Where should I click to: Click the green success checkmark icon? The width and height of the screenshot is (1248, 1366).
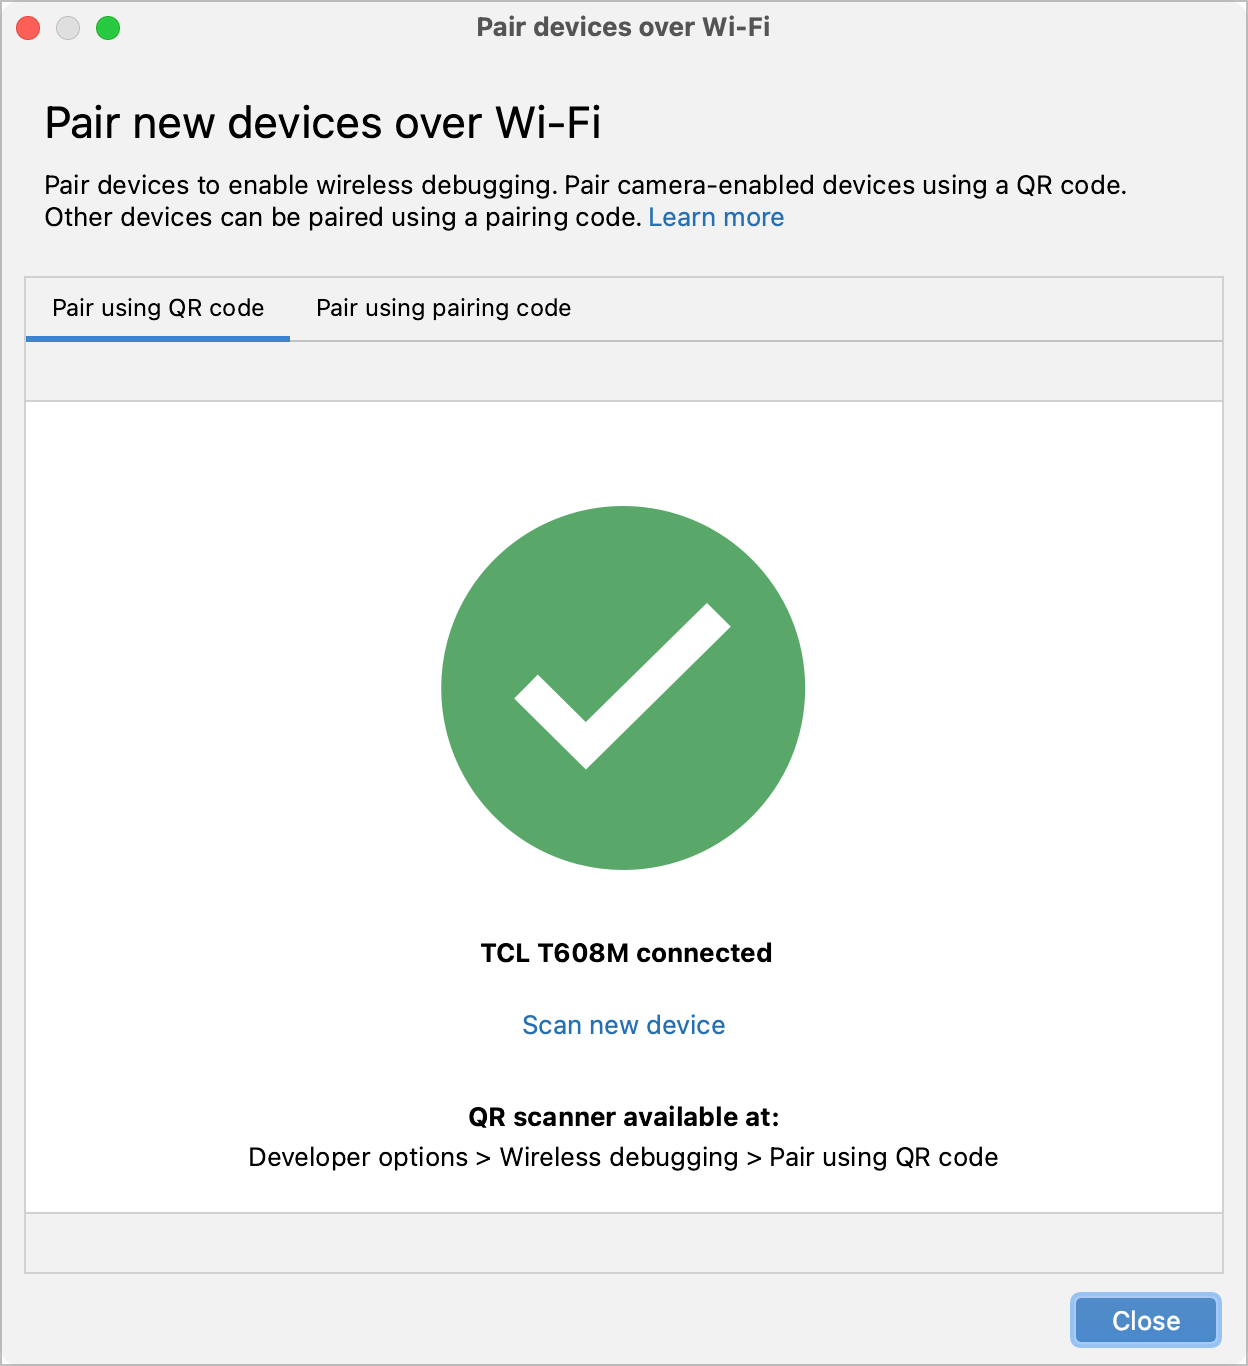click(623, 688)
